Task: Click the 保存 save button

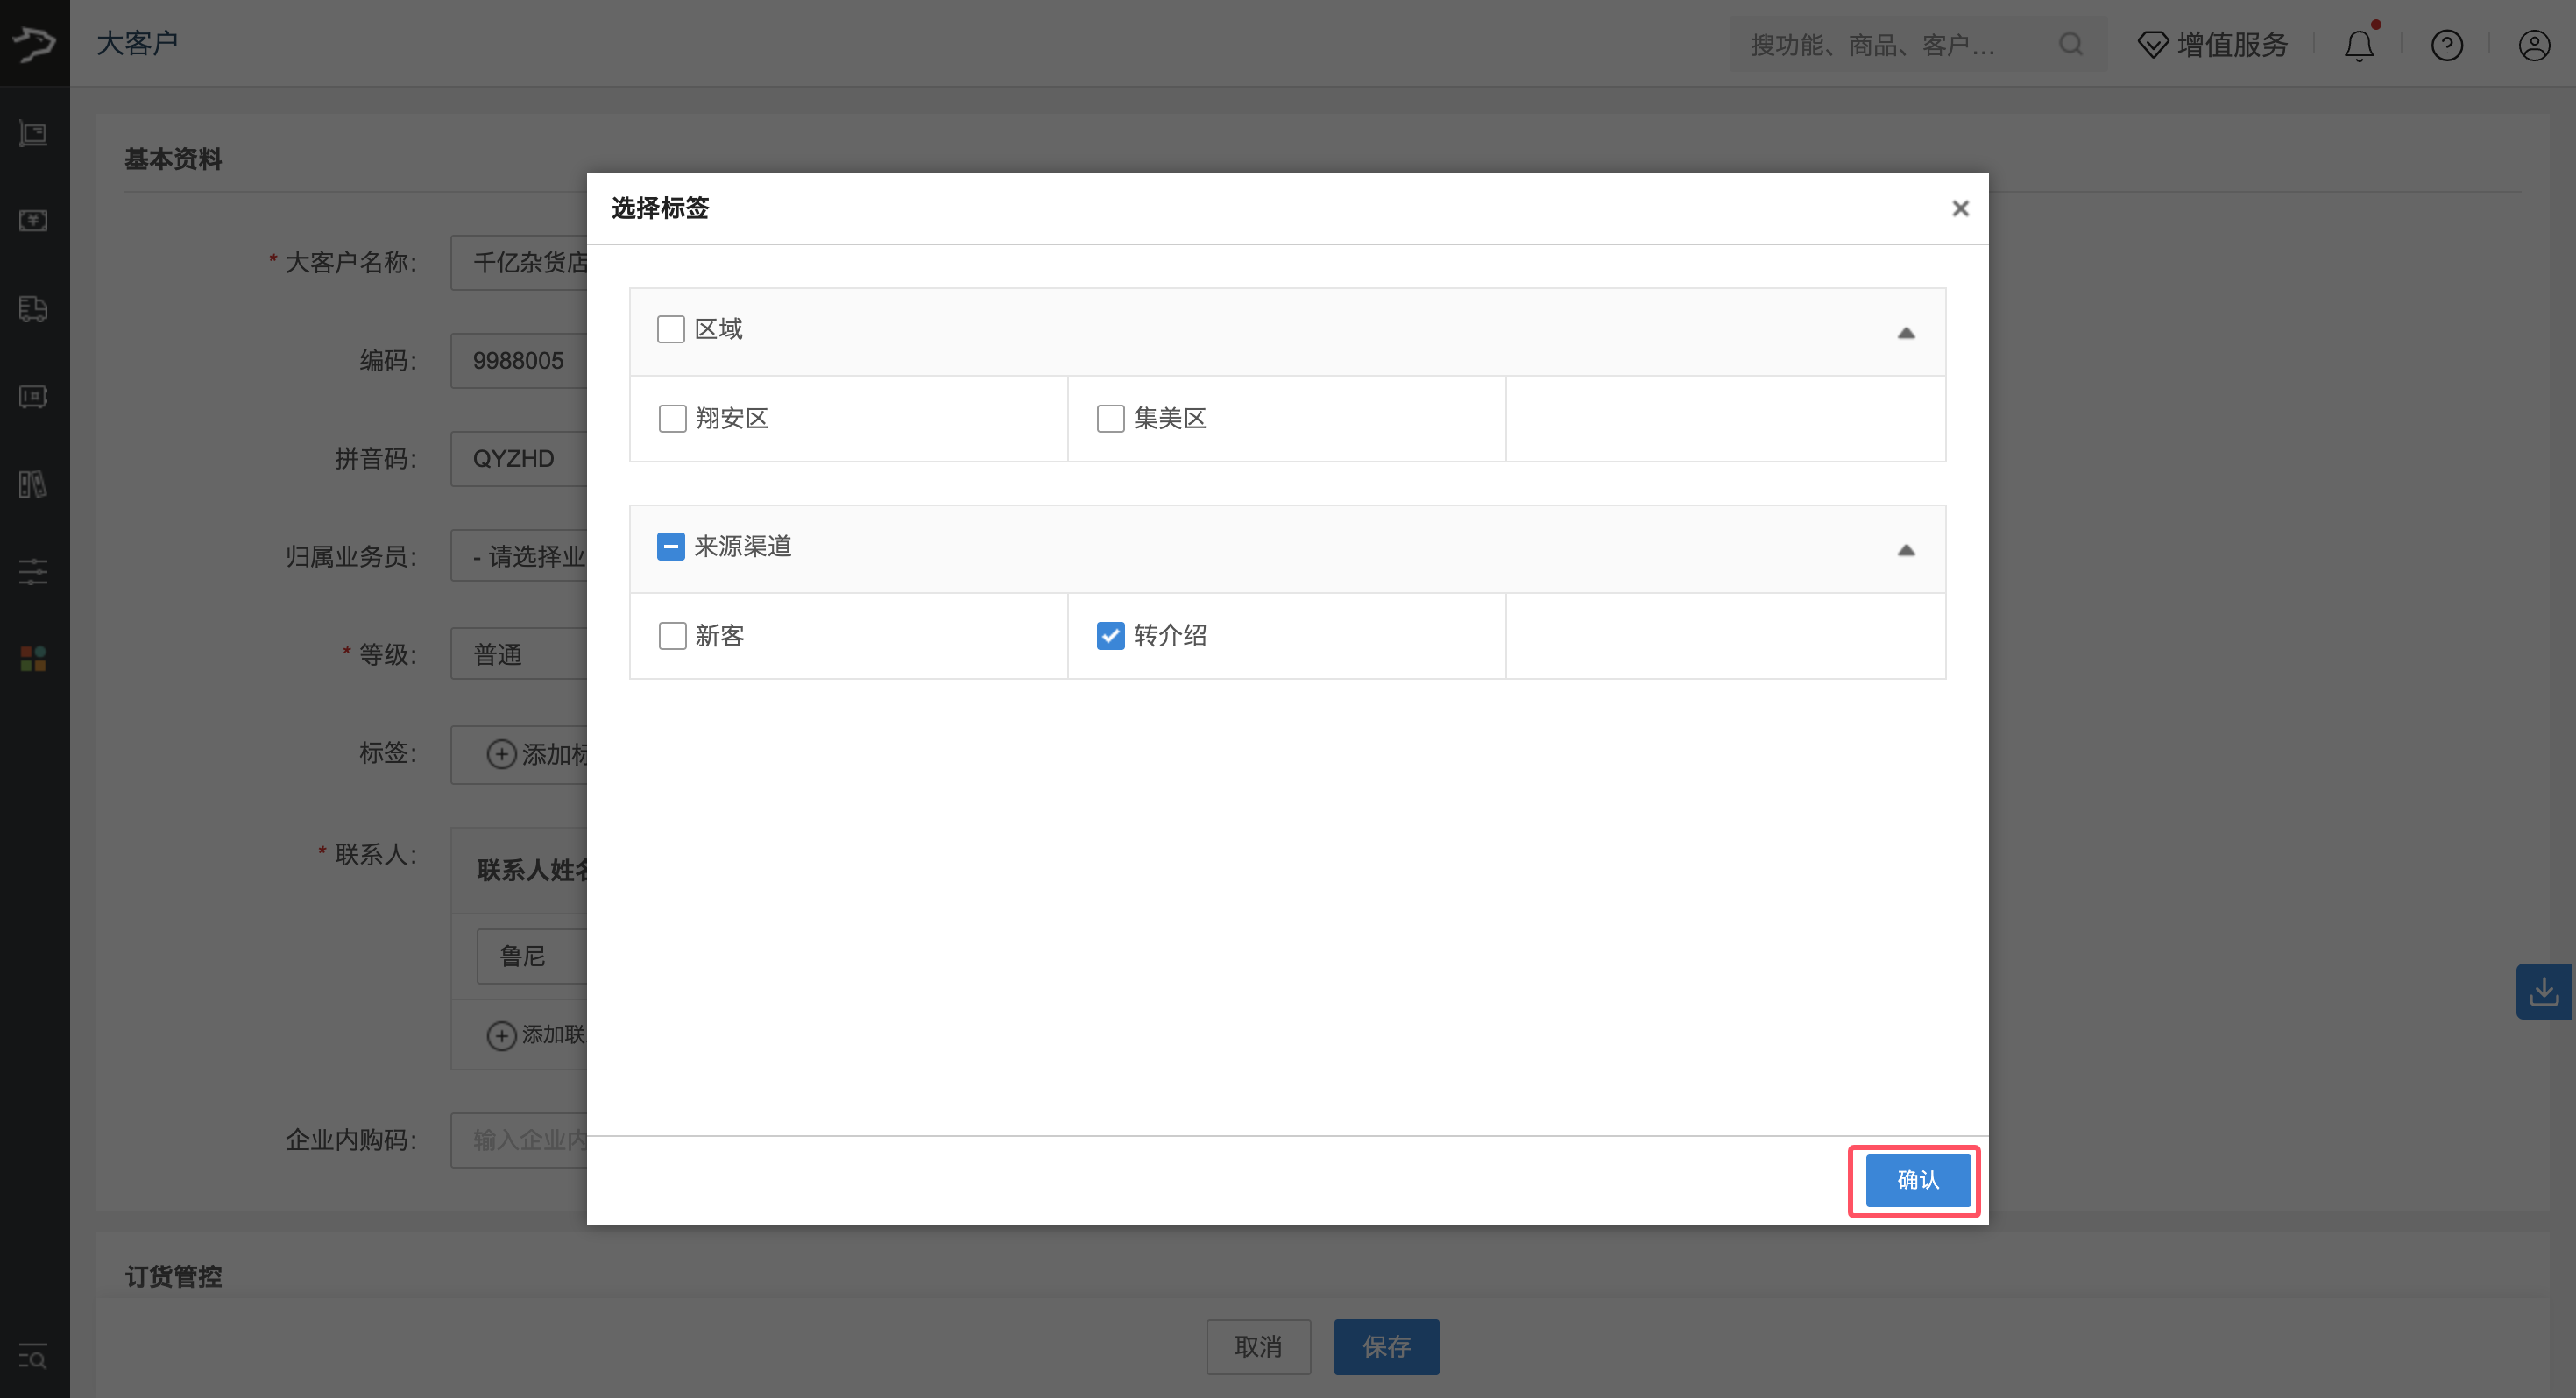Action: [x=1386, y=1346]
